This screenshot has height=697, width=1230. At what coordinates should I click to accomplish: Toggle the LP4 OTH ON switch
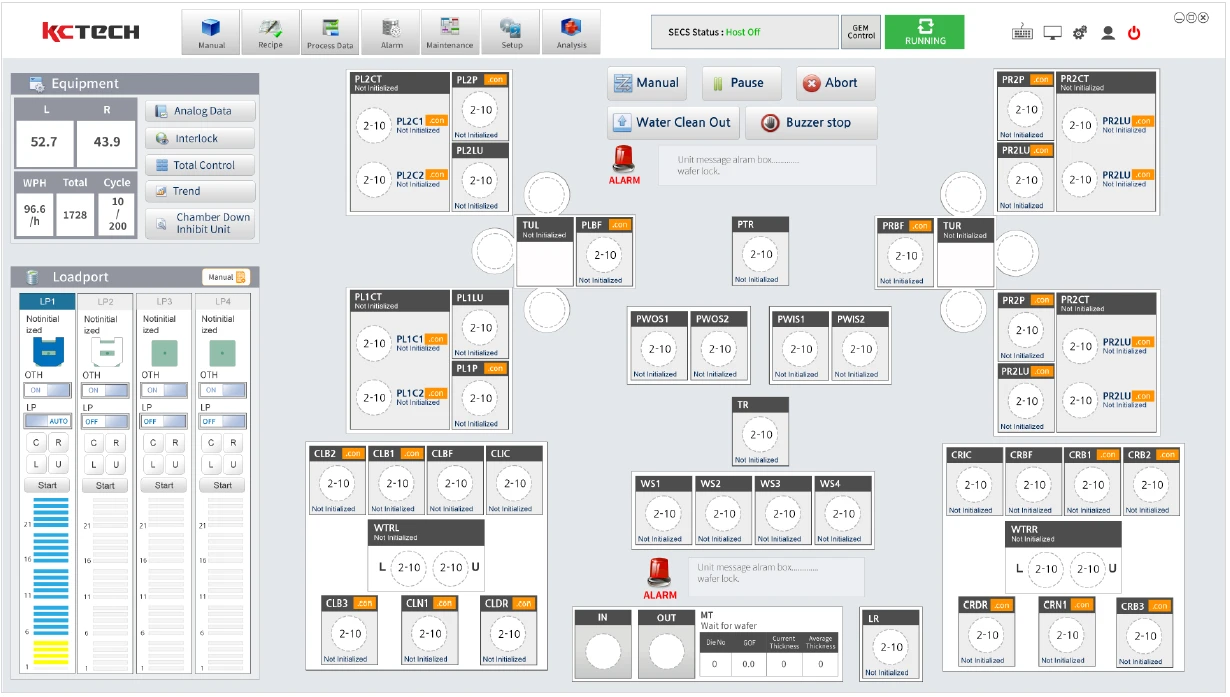223,390
